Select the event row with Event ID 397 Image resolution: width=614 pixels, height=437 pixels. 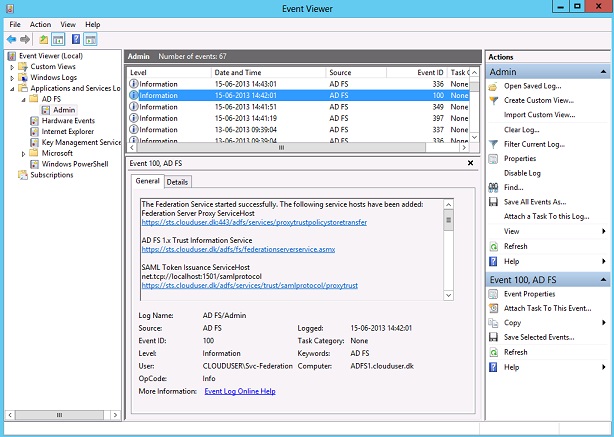click(x=299, y=118)
